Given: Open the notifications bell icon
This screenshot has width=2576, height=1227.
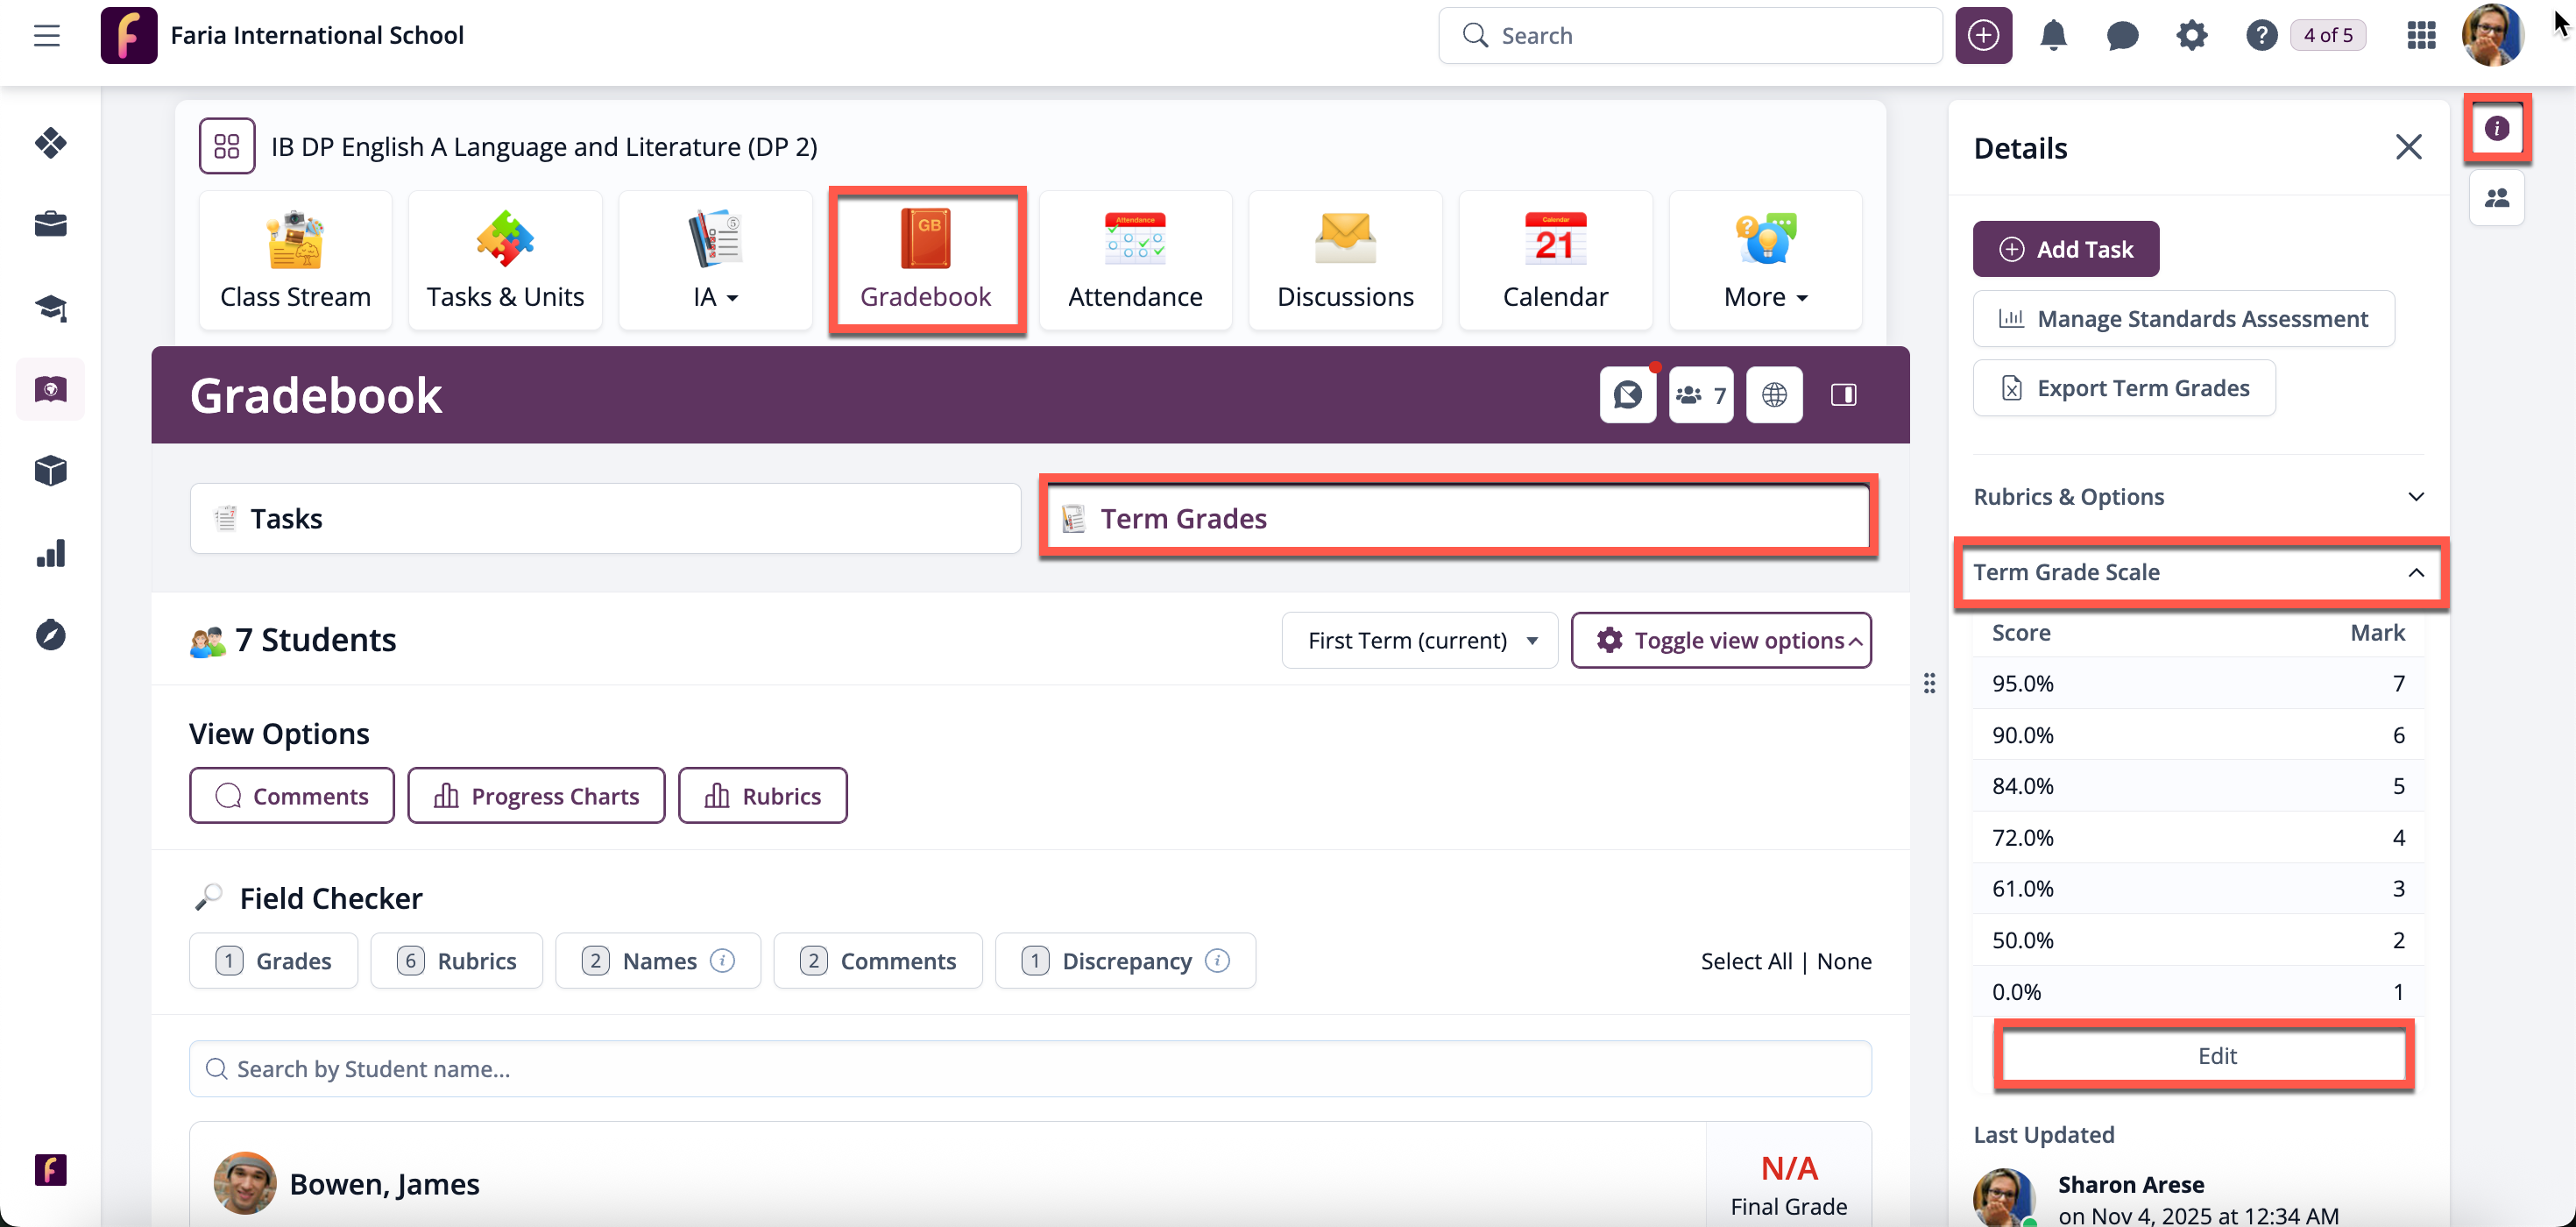Looking at the screenshot, I should pyautogui.click(x=2052, y=36).
